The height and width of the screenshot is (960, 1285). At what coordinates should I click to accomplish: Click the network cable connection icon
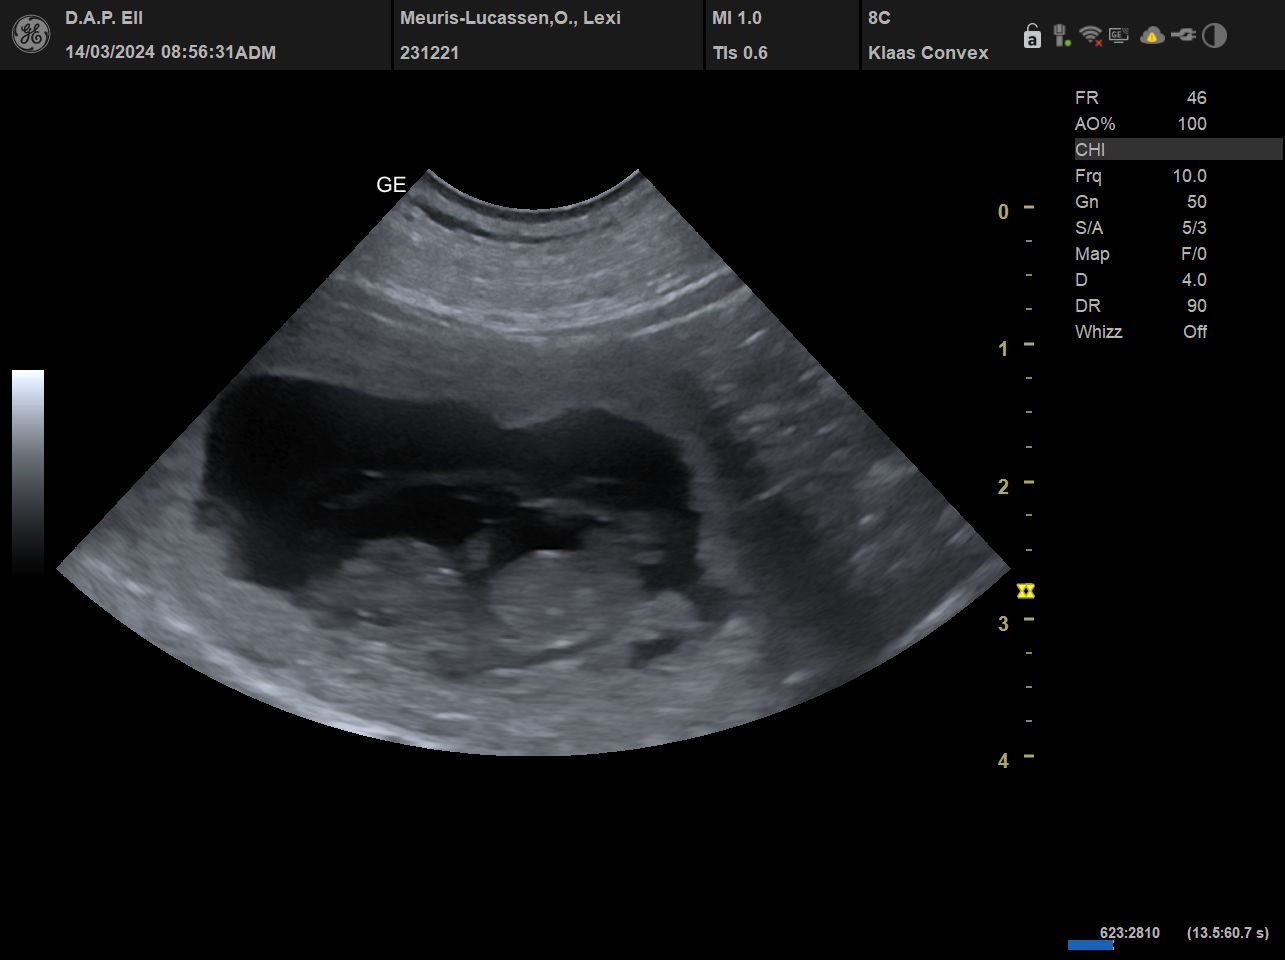click(1184, 36)
